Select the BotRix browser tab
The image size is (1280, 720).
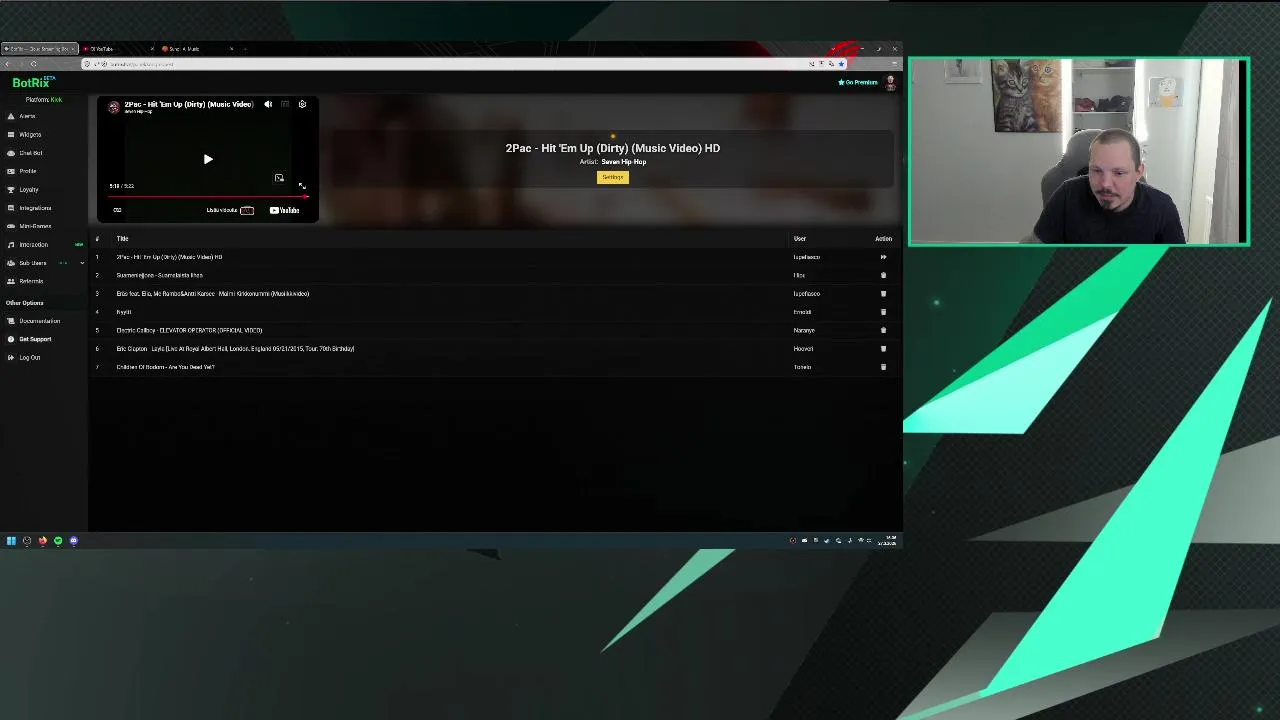pos(39,49)
